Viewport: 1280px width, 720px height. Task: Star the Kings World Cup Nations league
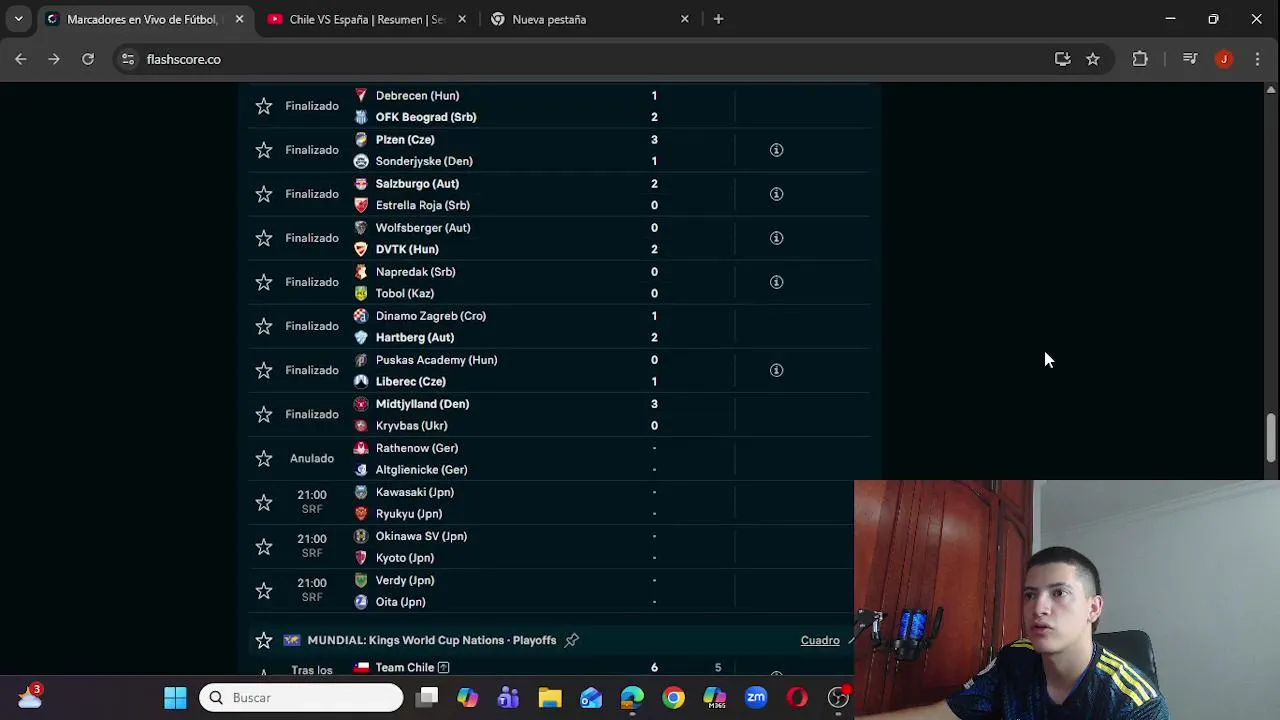[x=264, y=640]
